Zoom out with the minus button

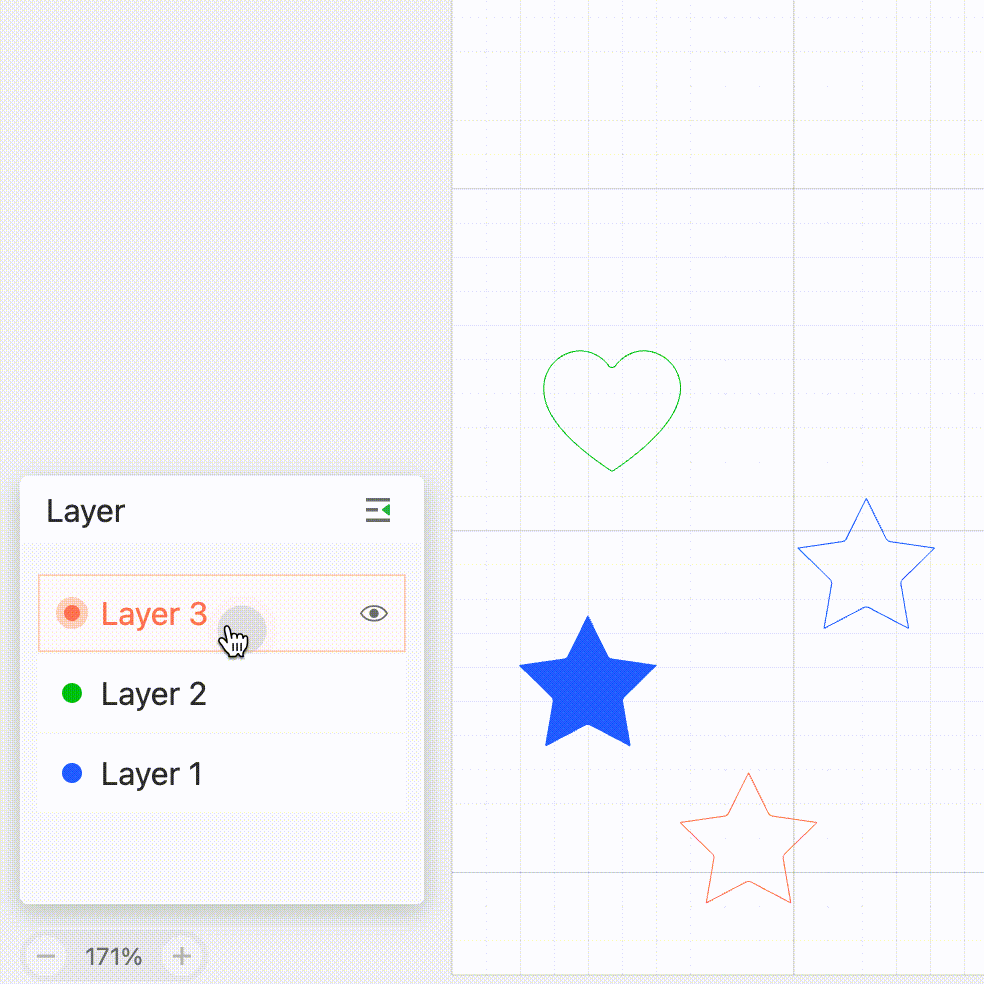click(46, 956)
